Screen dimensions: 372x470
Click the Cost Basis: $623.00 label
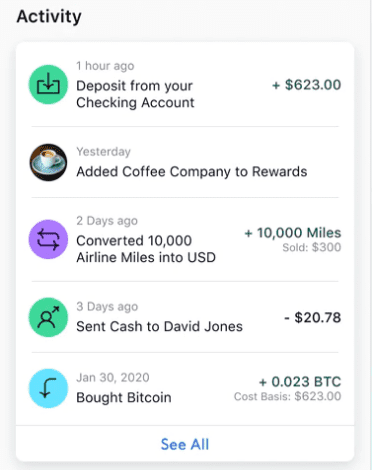click(x=288, y=396)
